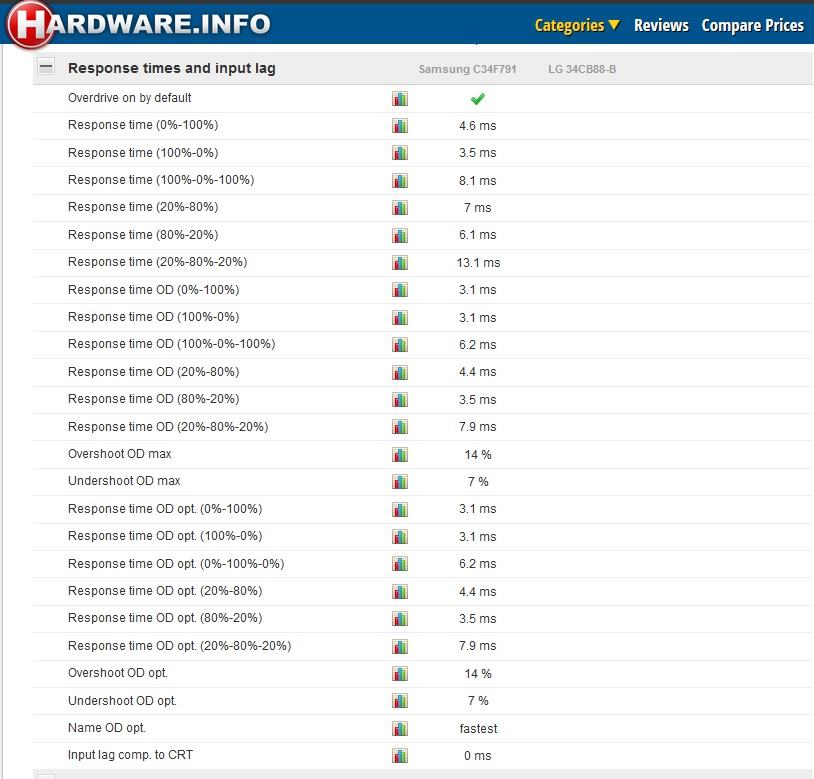The height and width of the screenshot is (779, 814).
Task: Open chart icon for Response time (80%-20%)
Action: 400,235
